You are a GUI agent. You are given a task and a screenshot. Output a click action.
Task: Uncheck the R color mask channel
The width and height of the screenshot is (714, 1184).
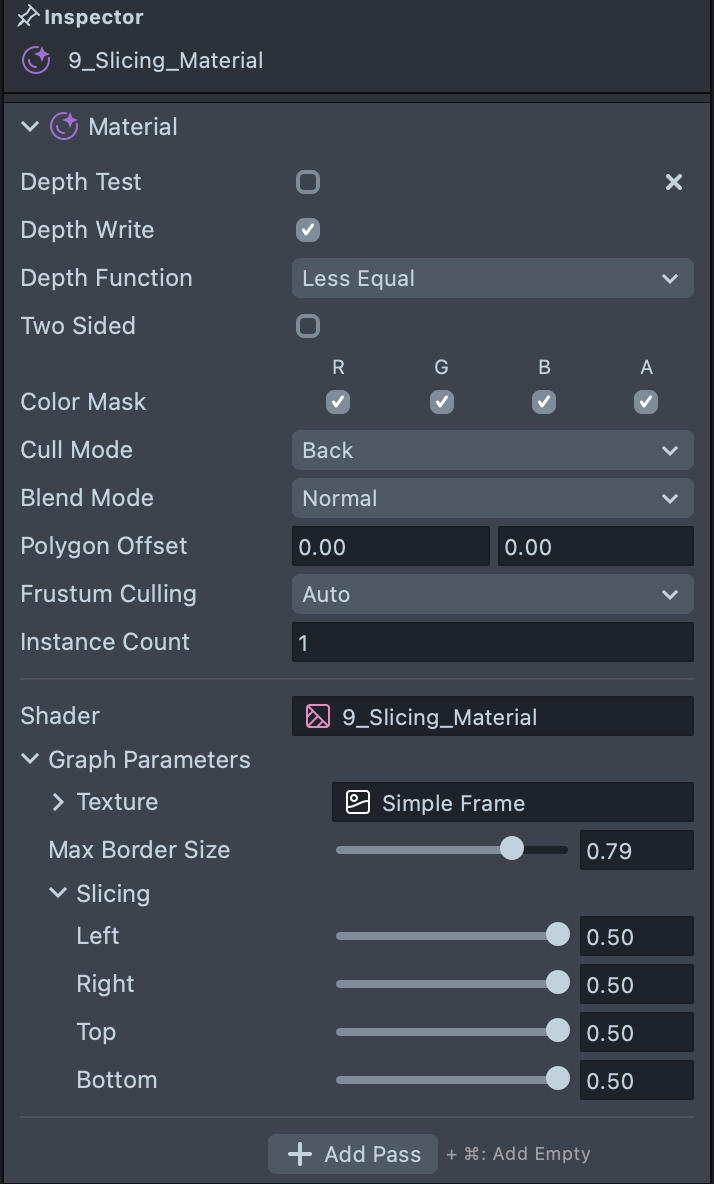pos(338,402)
